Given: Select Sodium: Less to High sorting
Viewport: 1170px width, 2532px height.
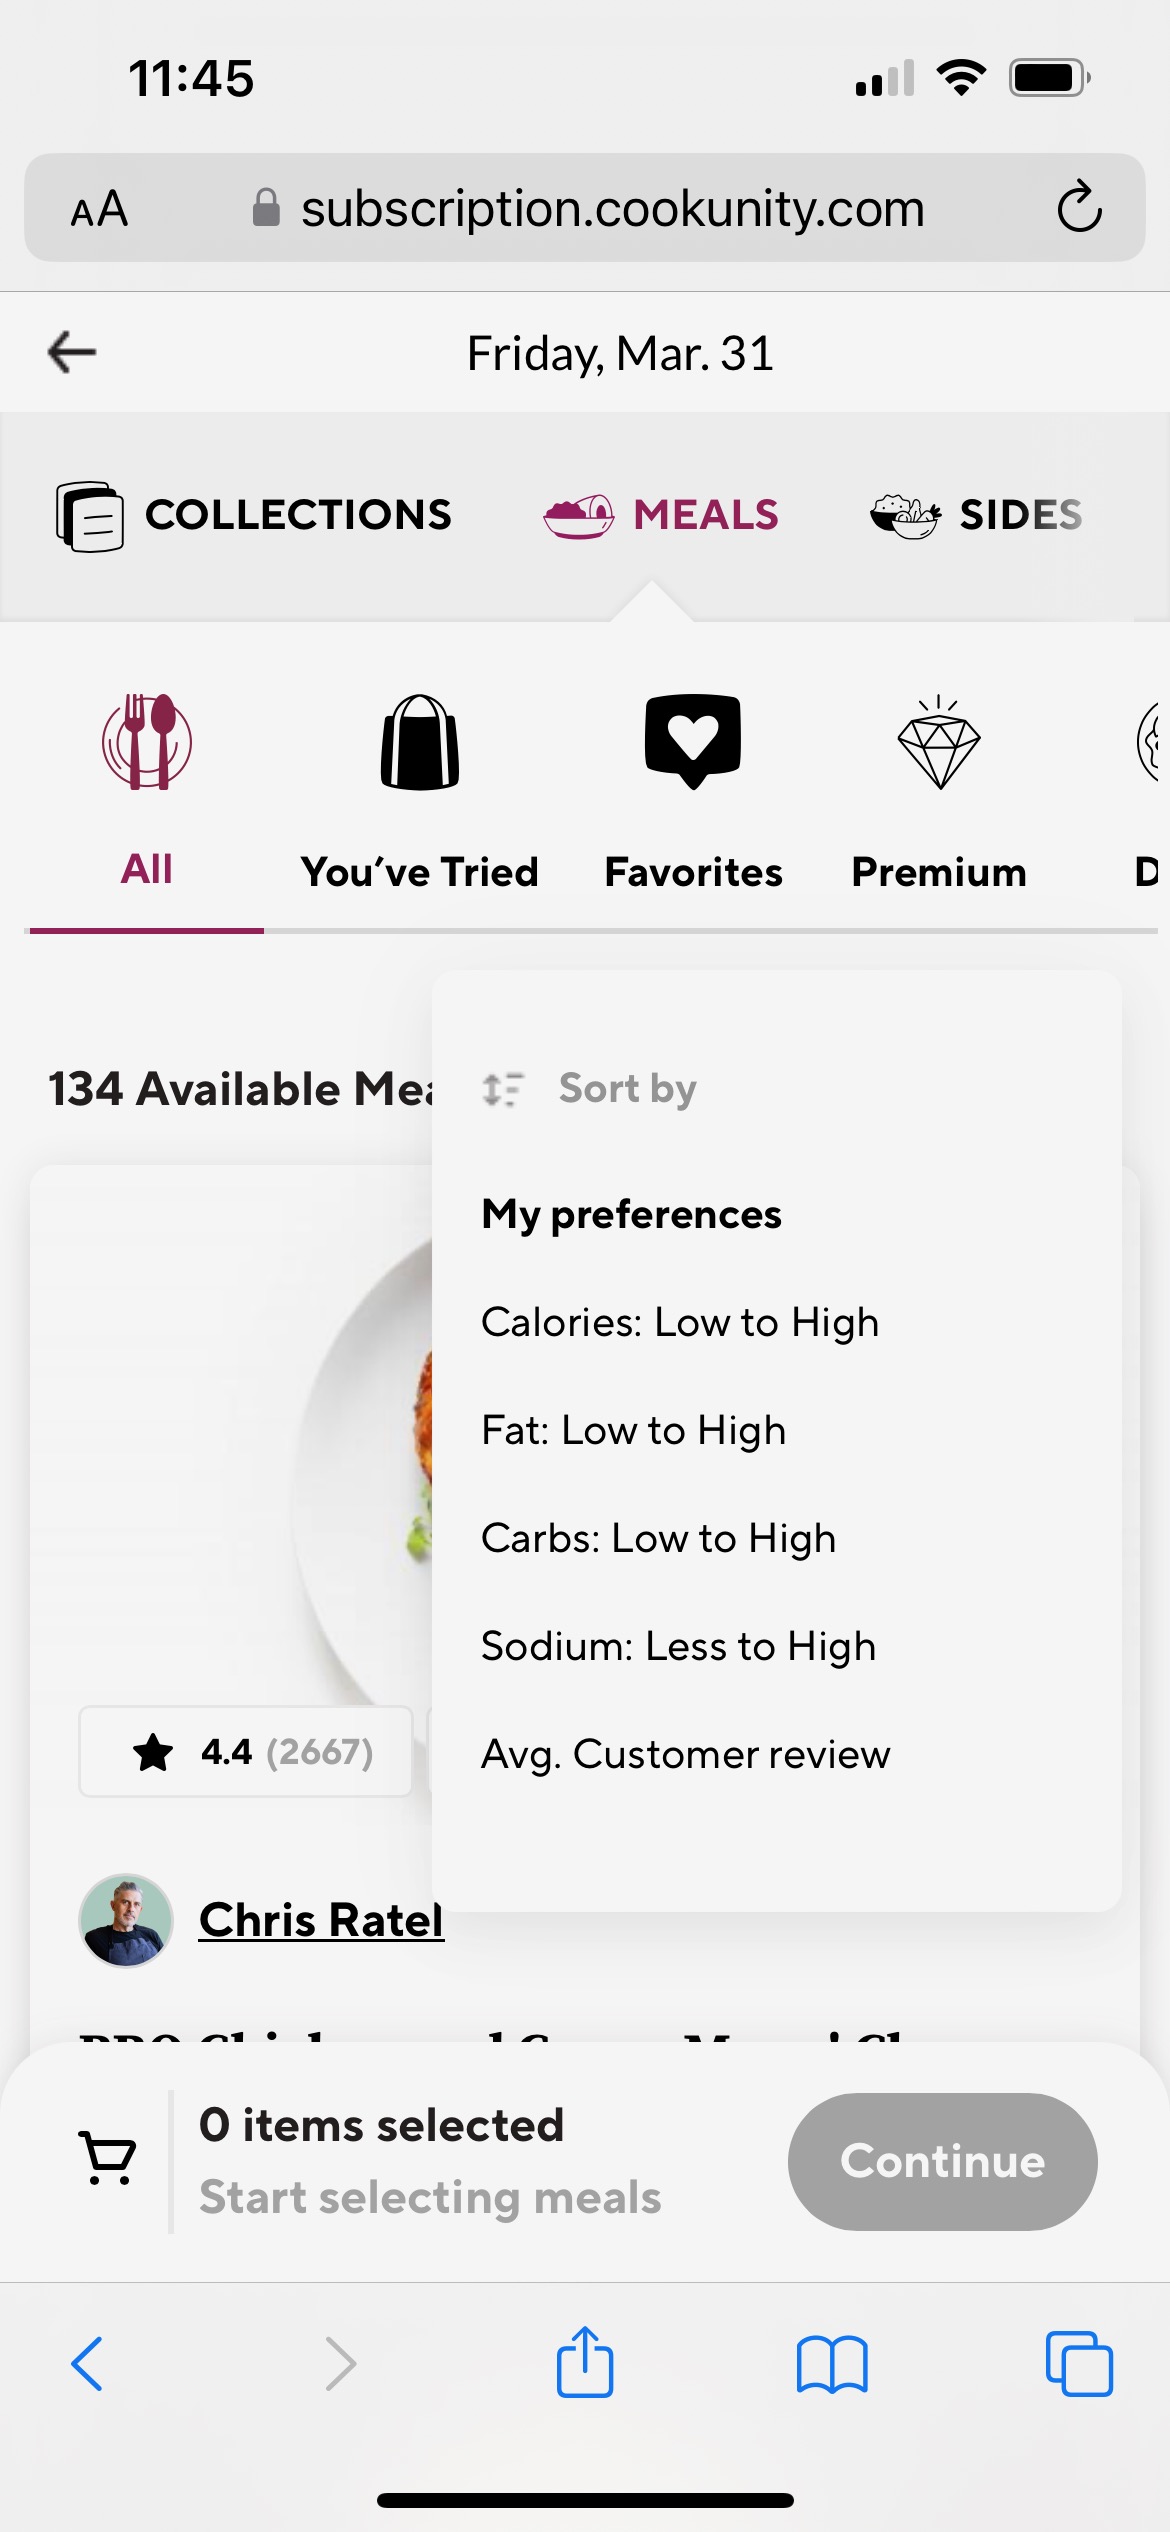Looking at the screenshot, I should [x=678, y=1645].
